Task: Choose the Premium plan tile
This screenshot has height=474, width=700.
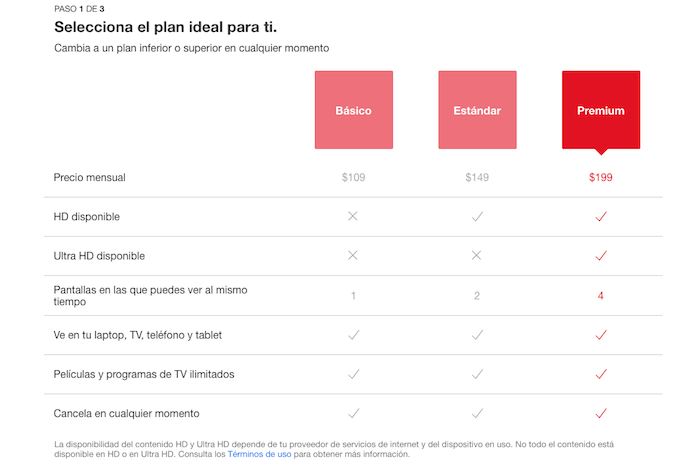Action: point(600,110)
